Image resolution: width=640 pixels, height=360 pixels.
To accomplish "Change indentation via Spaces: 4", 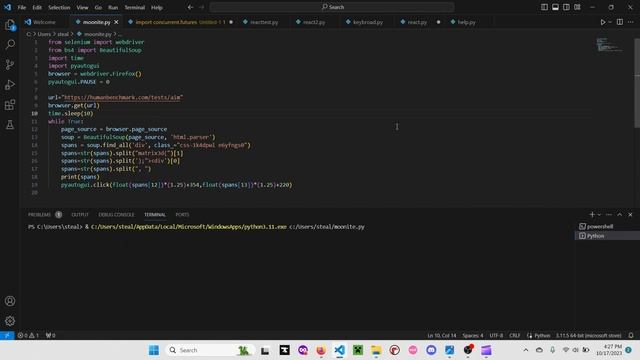I will pyautogui.click(x=473, y=335).
